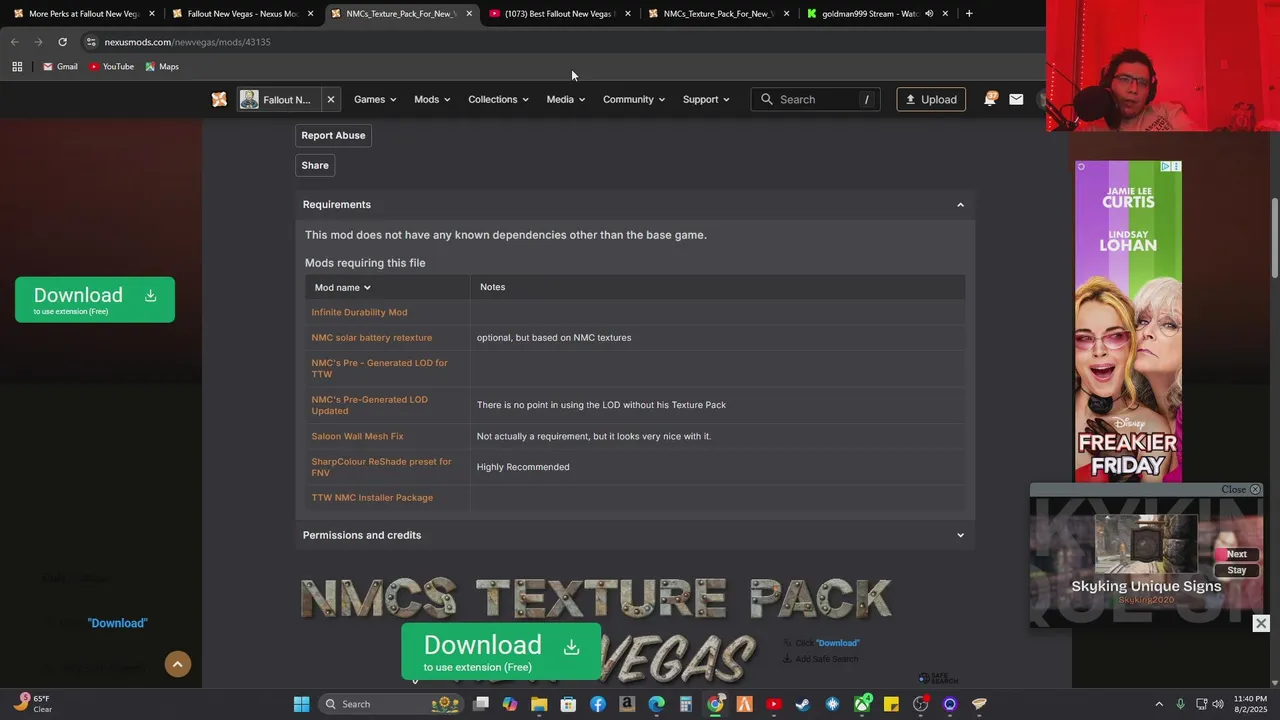Open the Saloon Wall Mesh Fix link
The height and width of the screenshot is (720, 1280).
[x=357, y=436]
